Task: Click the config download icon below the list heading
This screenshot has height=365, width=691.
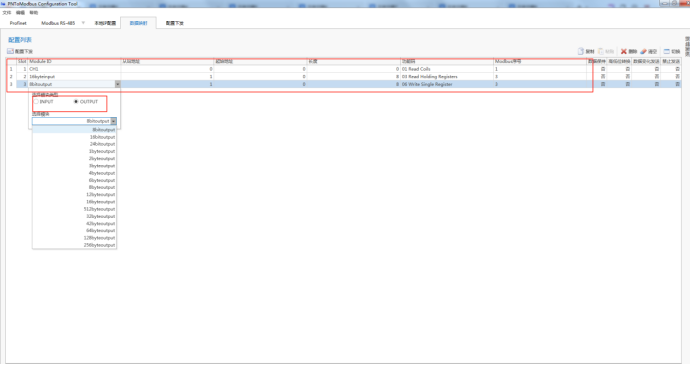Action: (x=10, y=52)
